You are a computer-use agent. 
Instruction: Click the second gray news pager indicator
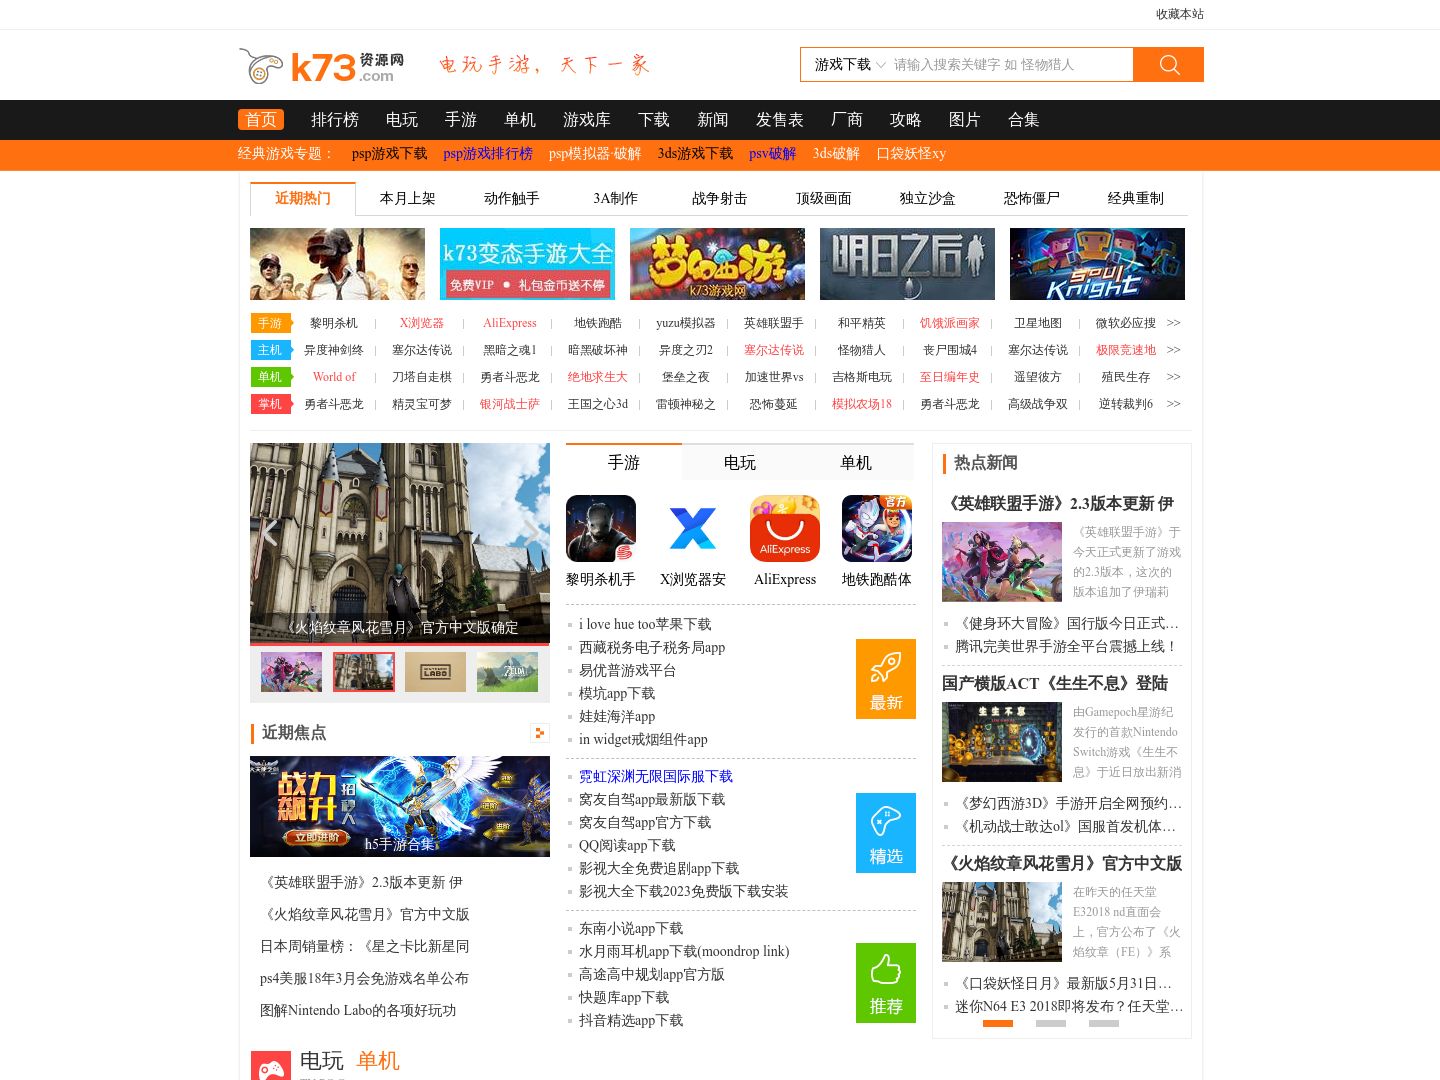click(1051, 1024)
